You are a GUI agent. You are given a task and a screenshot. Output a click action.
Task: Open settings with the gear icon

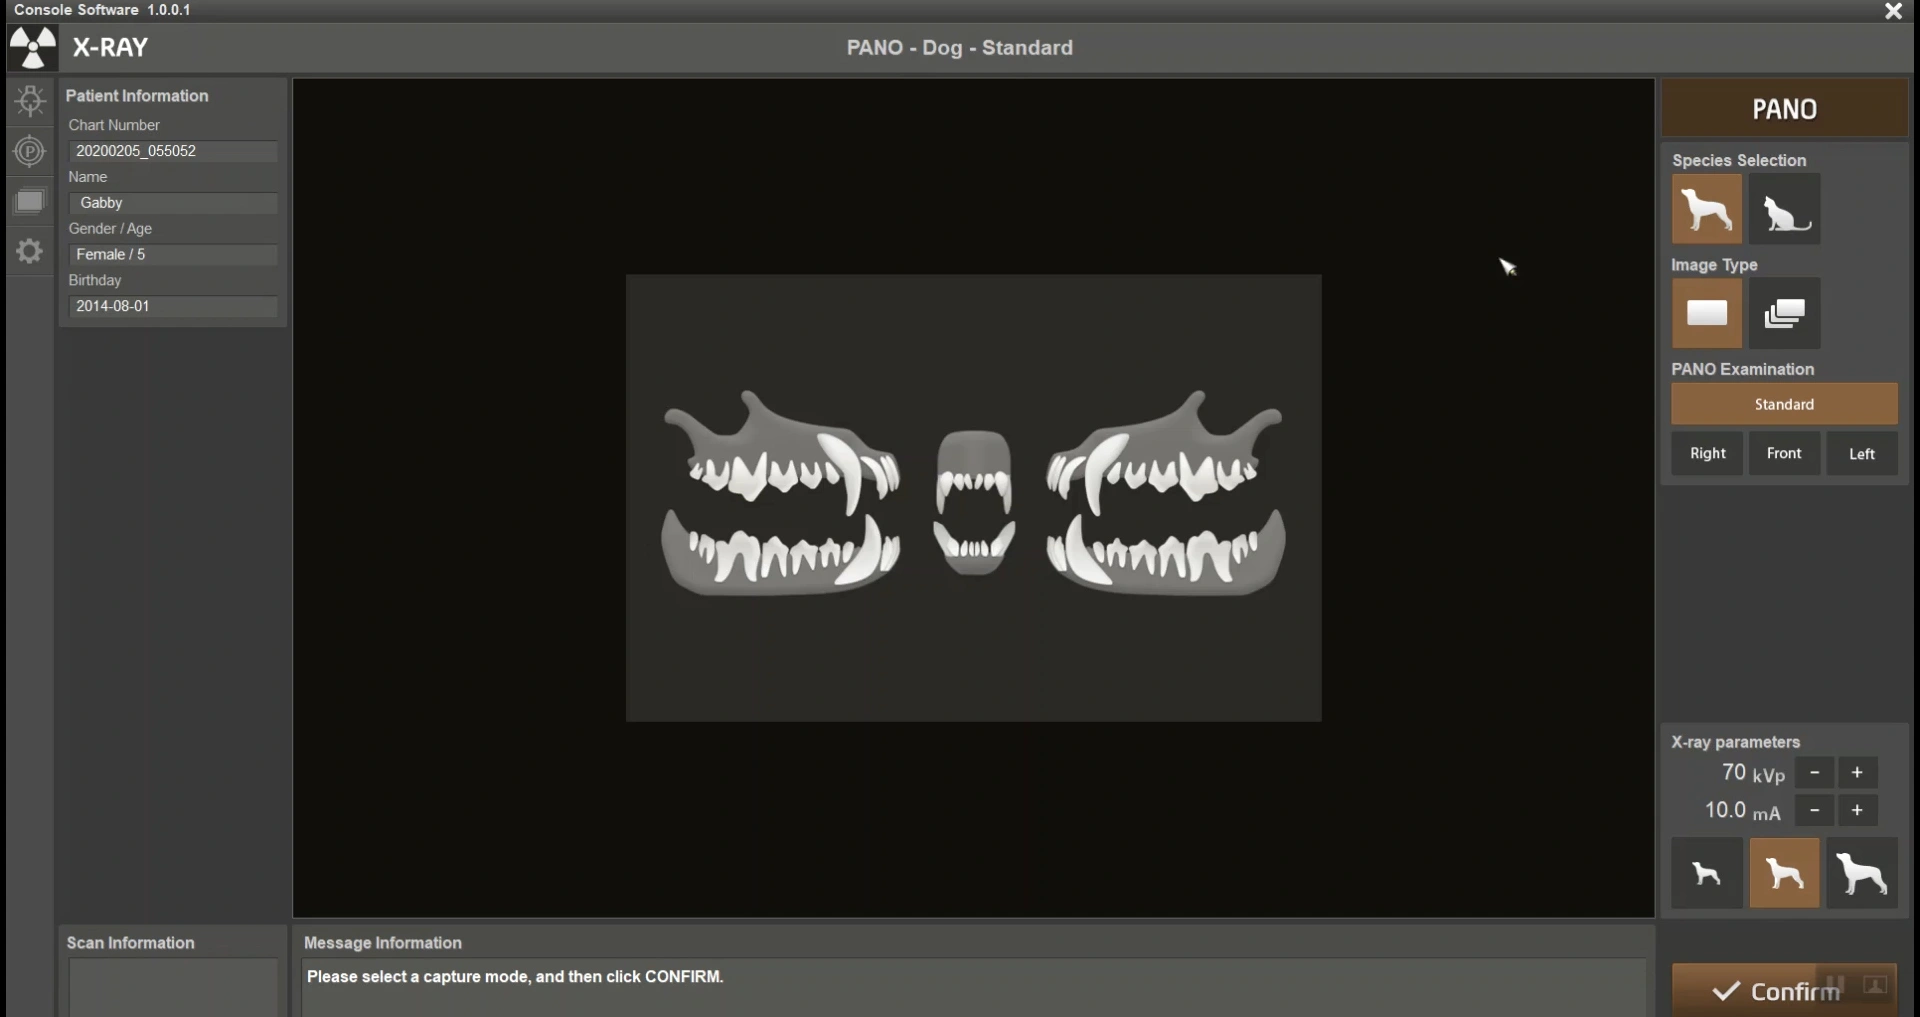click(x=30, y=251)
